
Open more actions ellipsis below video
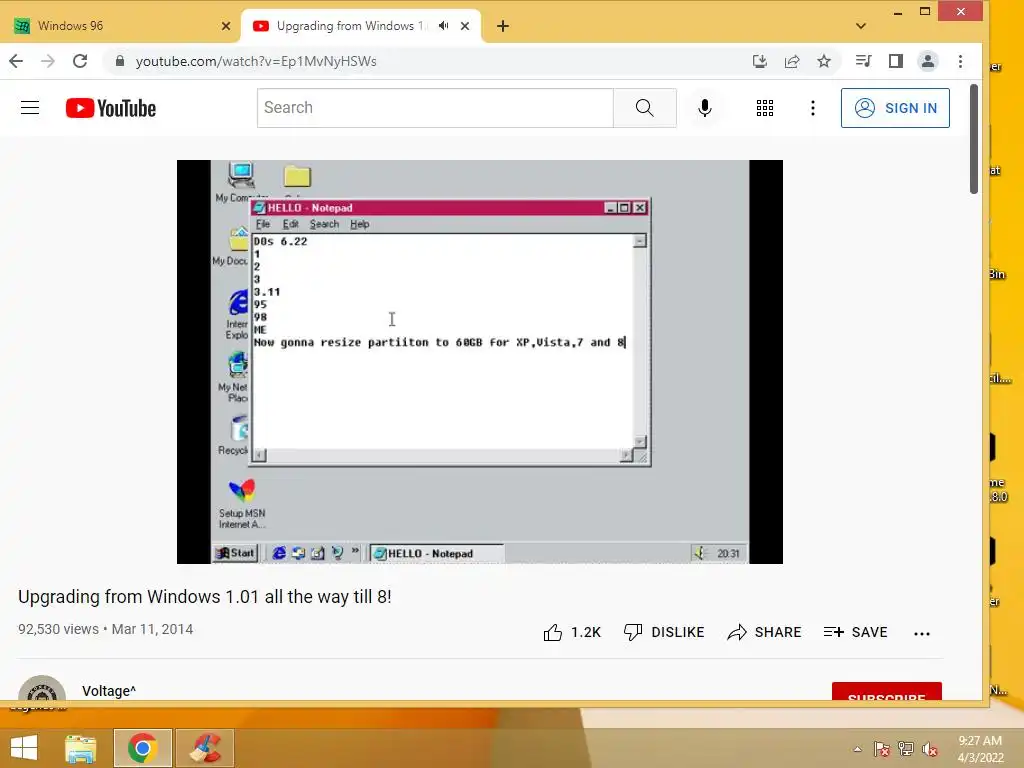pyautogui.click(x=921, y=633)
